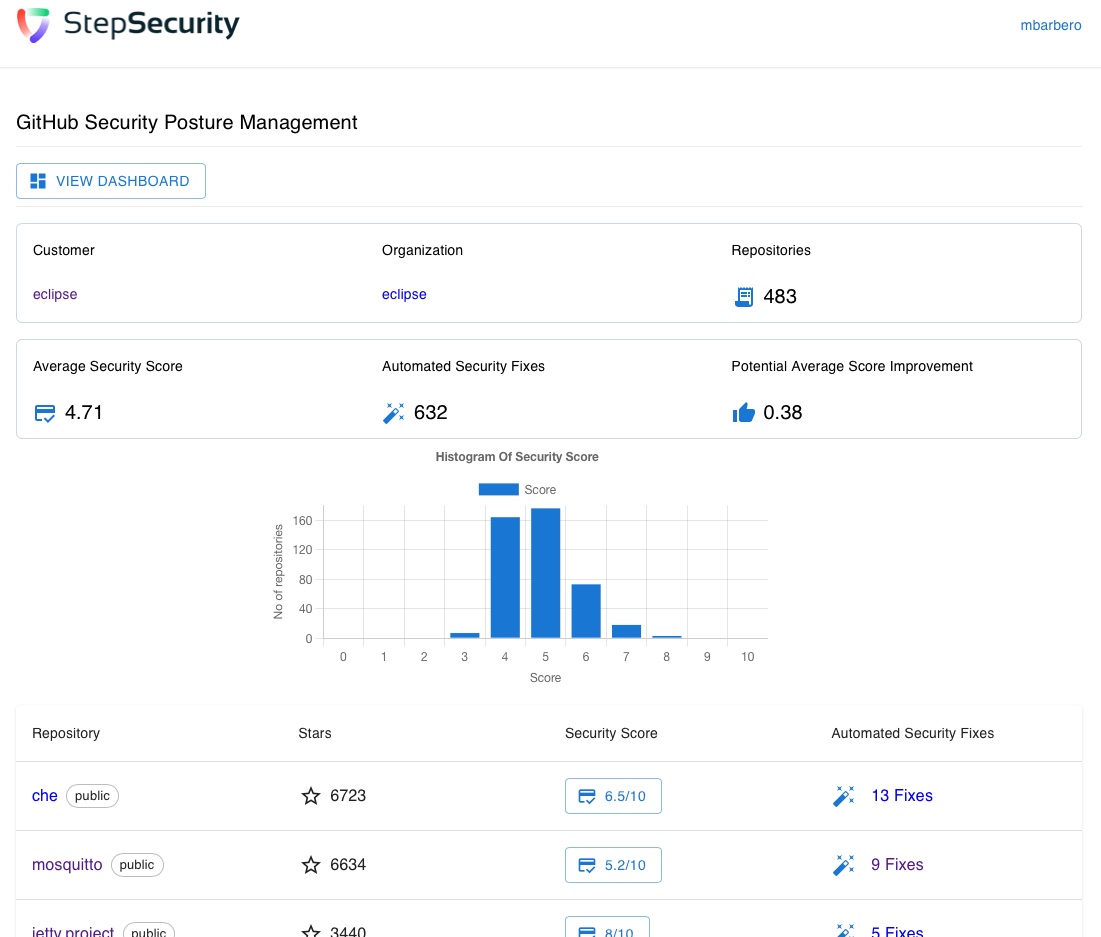Click the dashboard grid icon on View Dashboard

[x=38, y=181]
